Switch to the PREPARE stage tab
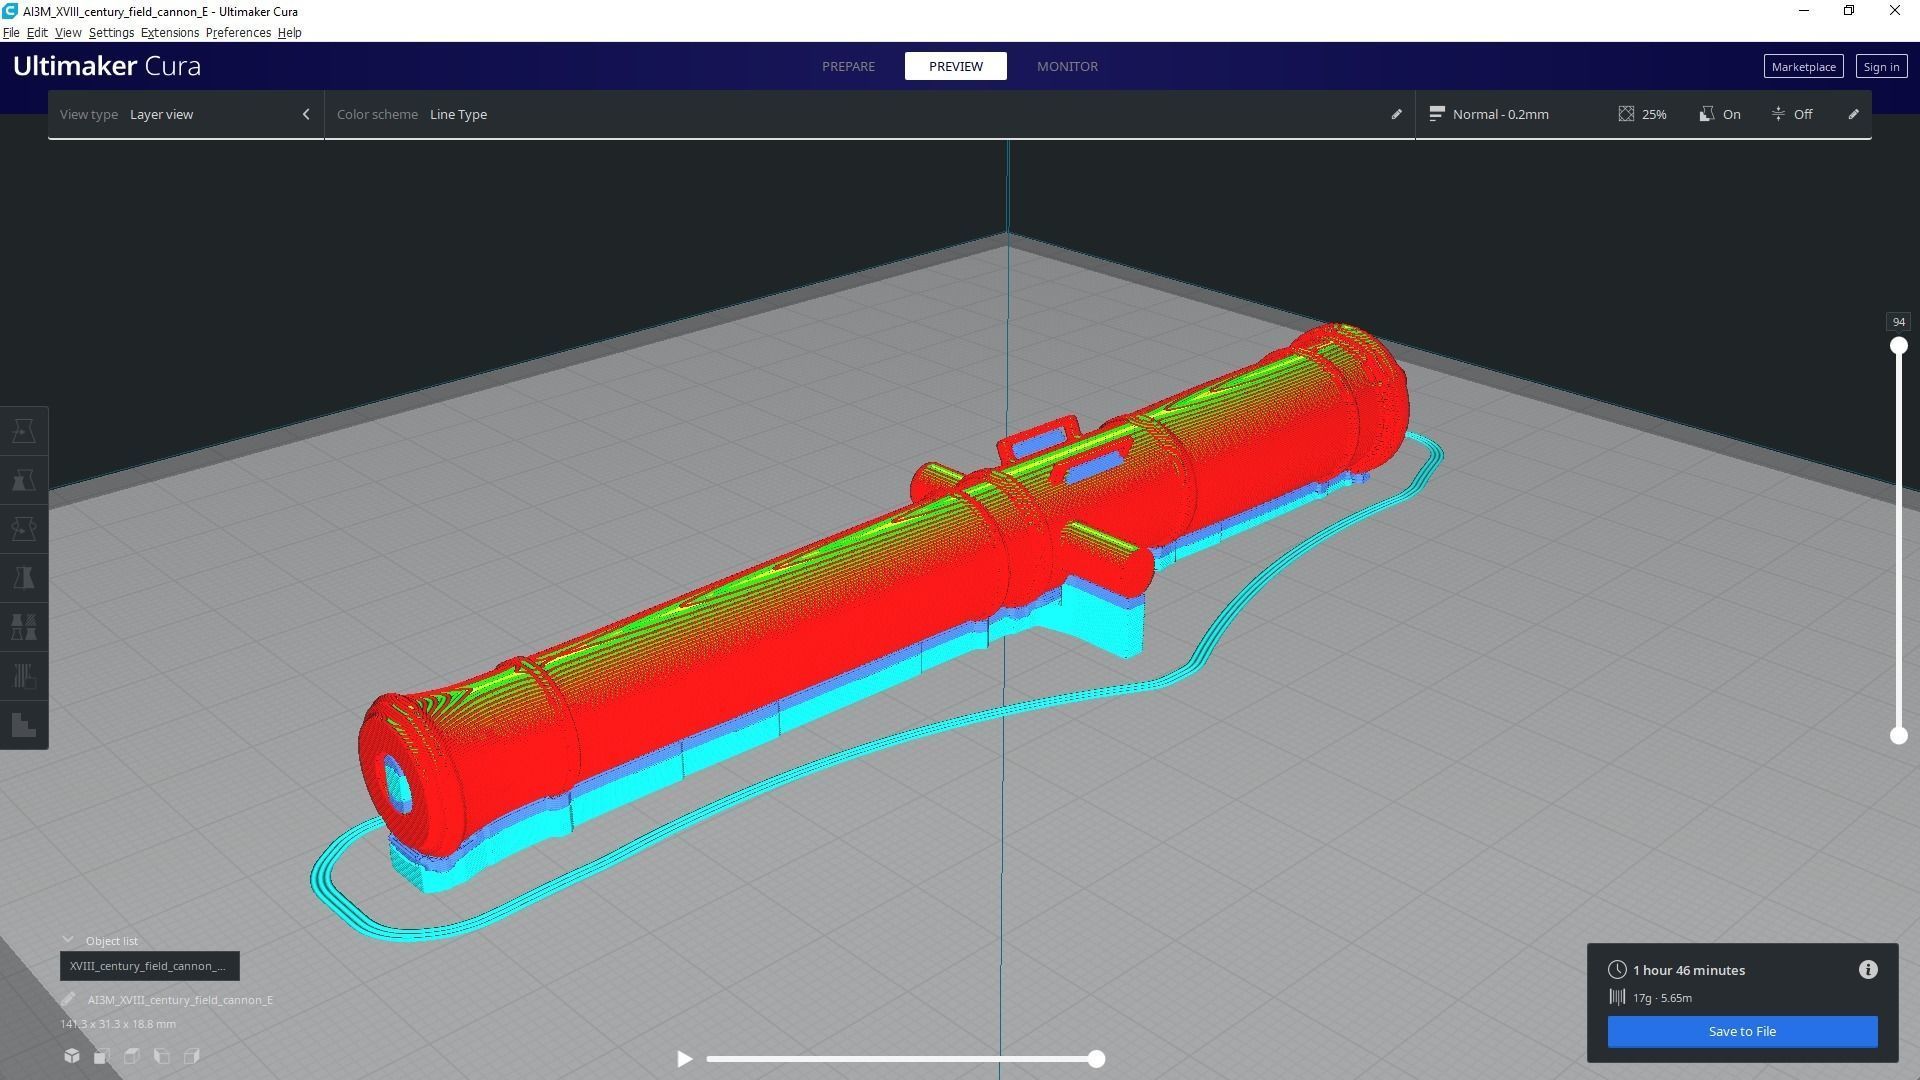This screenshot has height=1080, width=1920. pos(848,66)
